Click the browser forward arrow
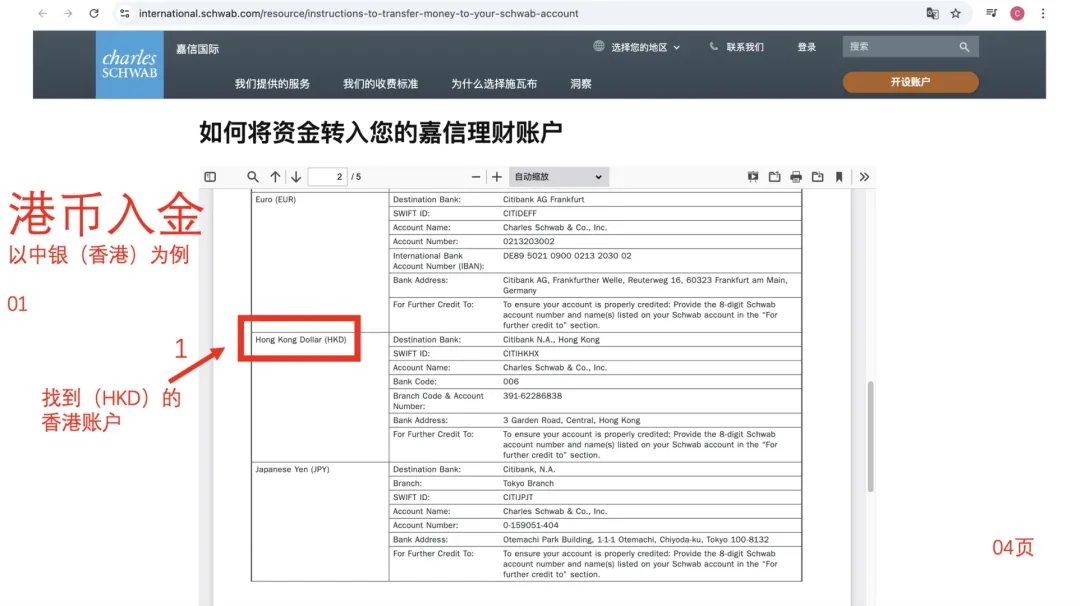Image resolution: width=1080 pixels, height=606 pixels. [68, 13]
